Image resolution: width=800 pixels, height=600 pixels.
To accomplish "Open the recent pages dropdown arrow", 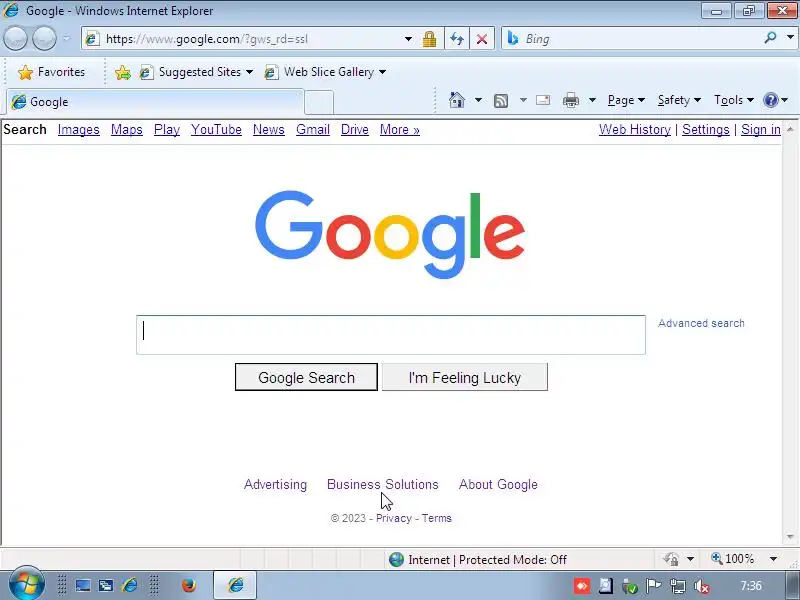I will (66, 39).
